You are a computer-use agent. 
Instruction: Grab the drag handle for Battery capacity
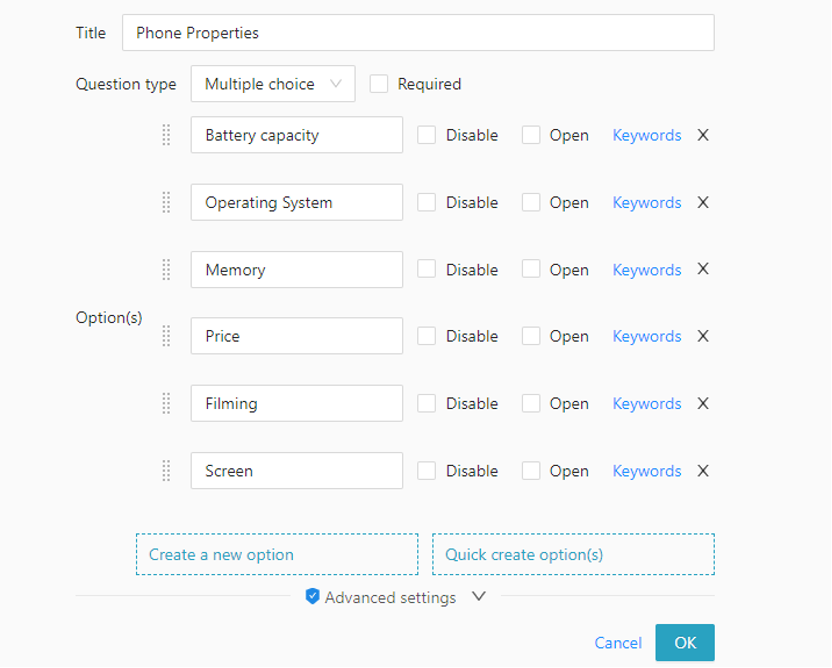click(x=166, y=135)
